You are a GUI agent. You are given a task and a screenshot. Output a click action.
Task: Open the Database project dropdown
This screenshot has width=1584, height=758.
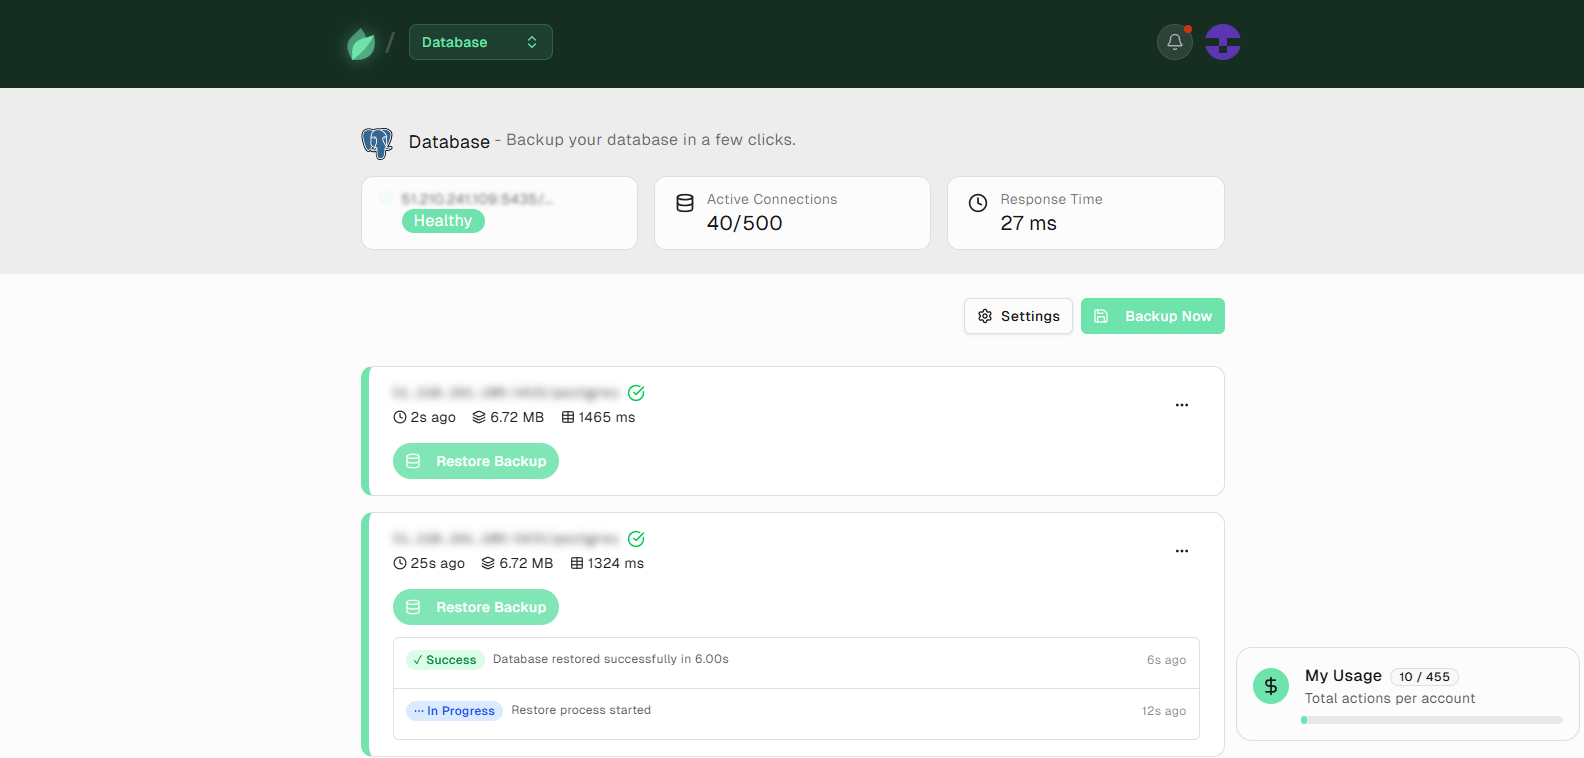tap(481, 42)
